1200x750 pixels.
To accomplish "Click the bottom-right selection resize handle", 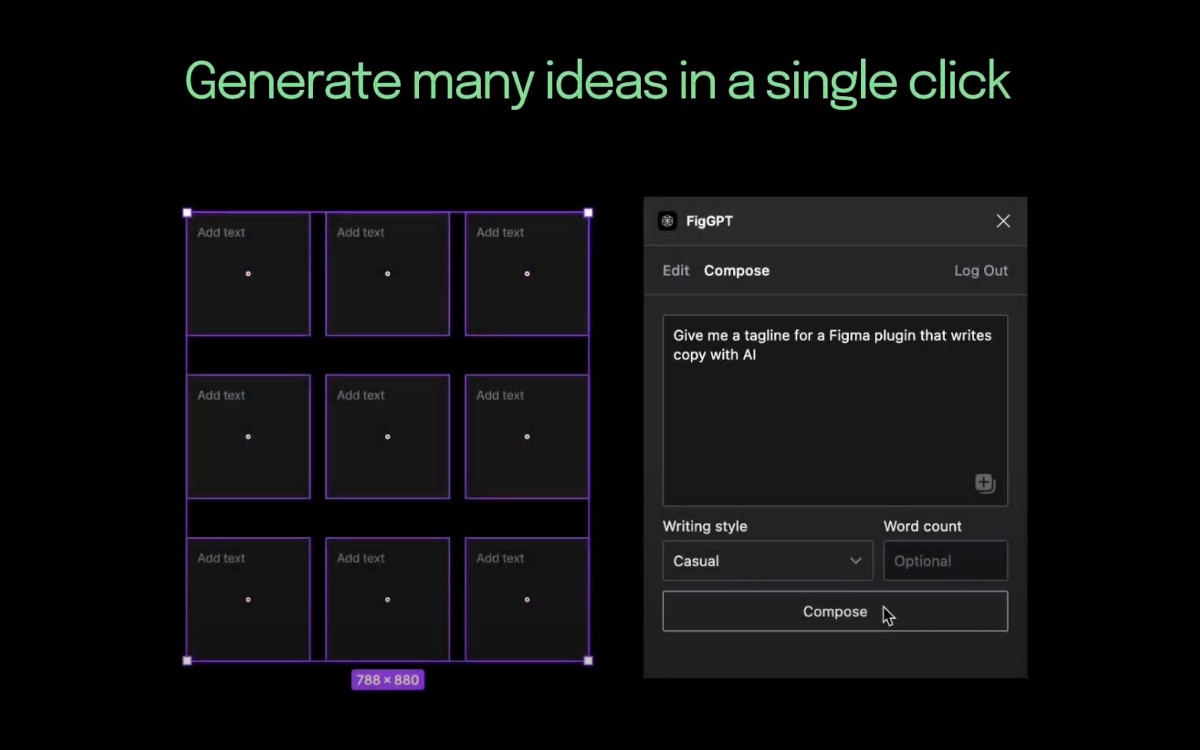I will (x=589, y=661).
